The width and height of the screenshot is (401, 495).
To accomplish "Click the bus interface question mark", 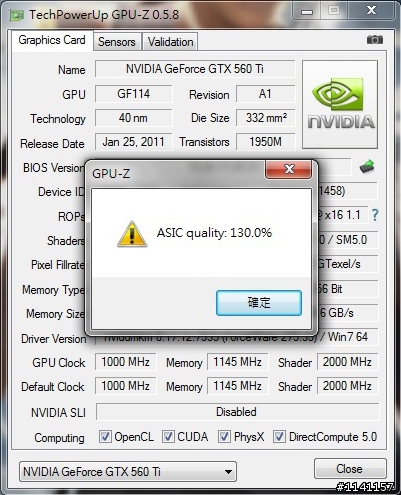I will (x=375, y=215).
